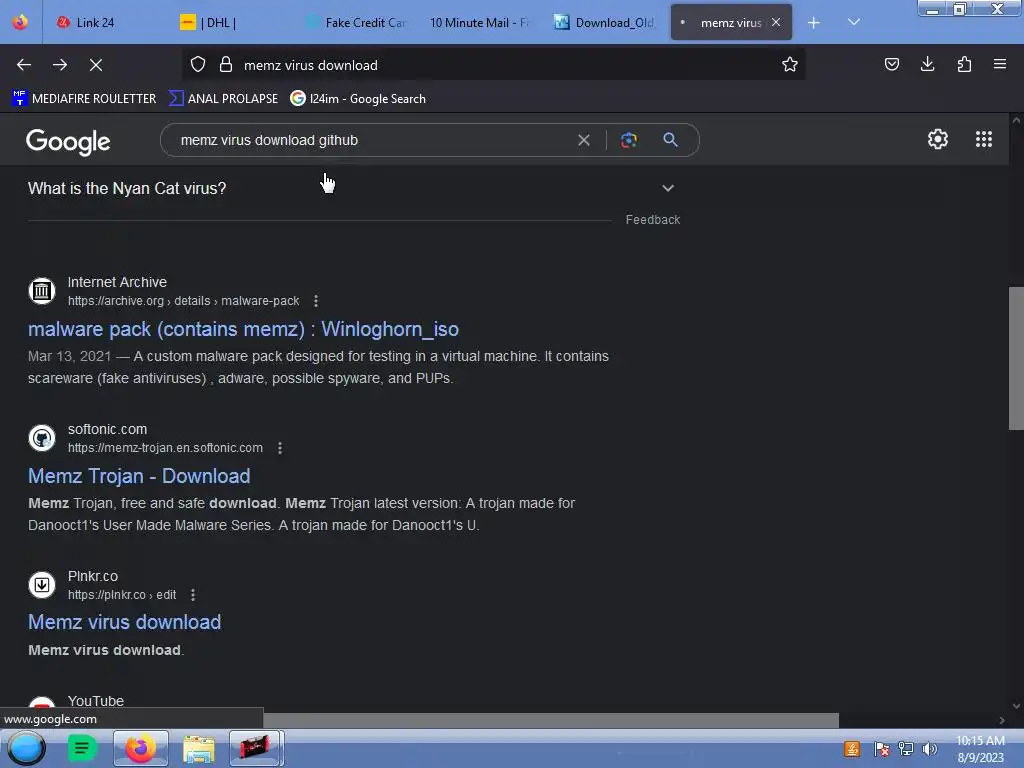The width and height of the screenshot is (1024, 768).
Task: Click 'https://memz-trojan.en.softonic.com' URL text
Action: [165, 448]
